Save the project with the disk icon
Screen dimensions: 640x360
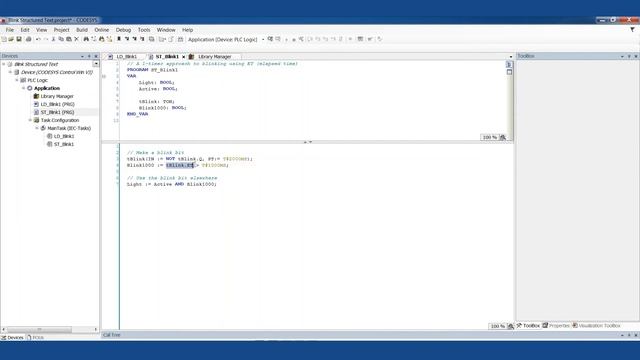click(x=19, y=39)
